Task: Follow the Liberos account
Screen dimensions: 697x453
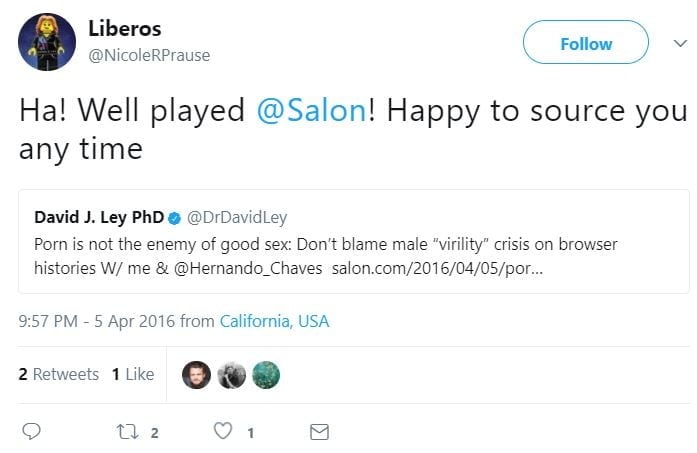Action: point(585,44)
